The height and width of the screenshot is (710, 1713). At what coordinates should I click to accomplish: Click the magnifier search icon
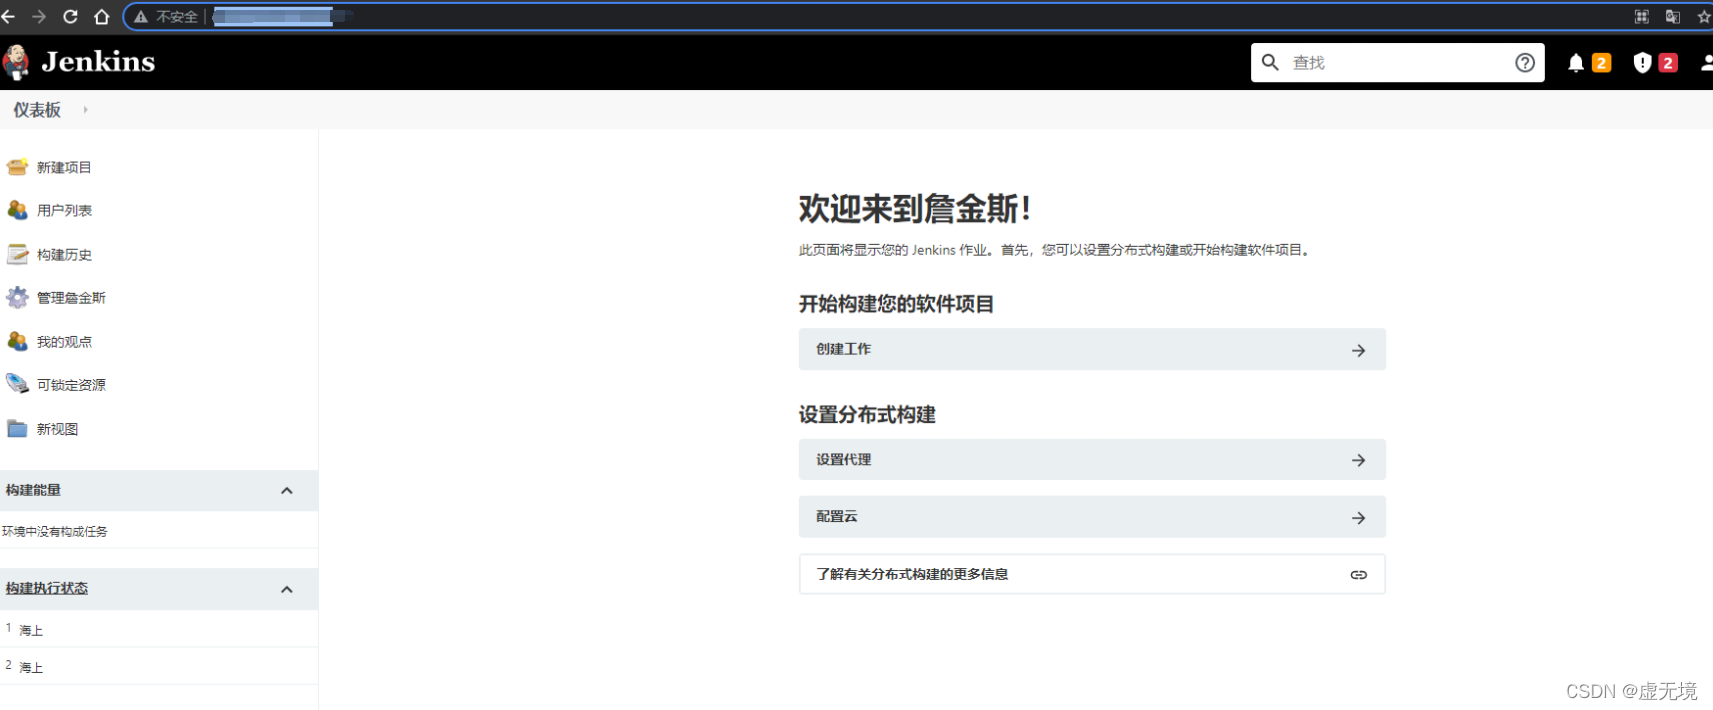point(1270,62)
